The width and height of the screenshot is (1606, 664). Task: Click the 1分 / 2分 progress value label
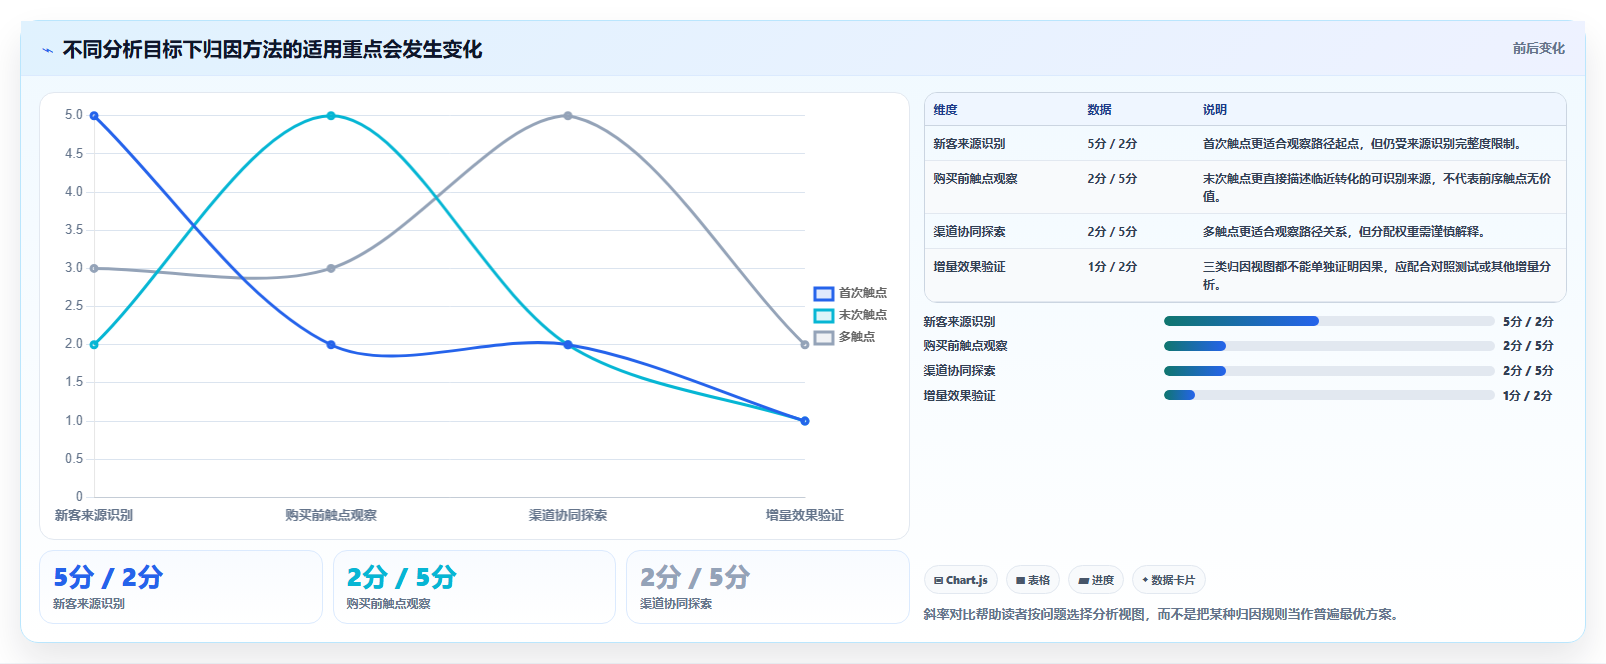tap(1527, 396)
